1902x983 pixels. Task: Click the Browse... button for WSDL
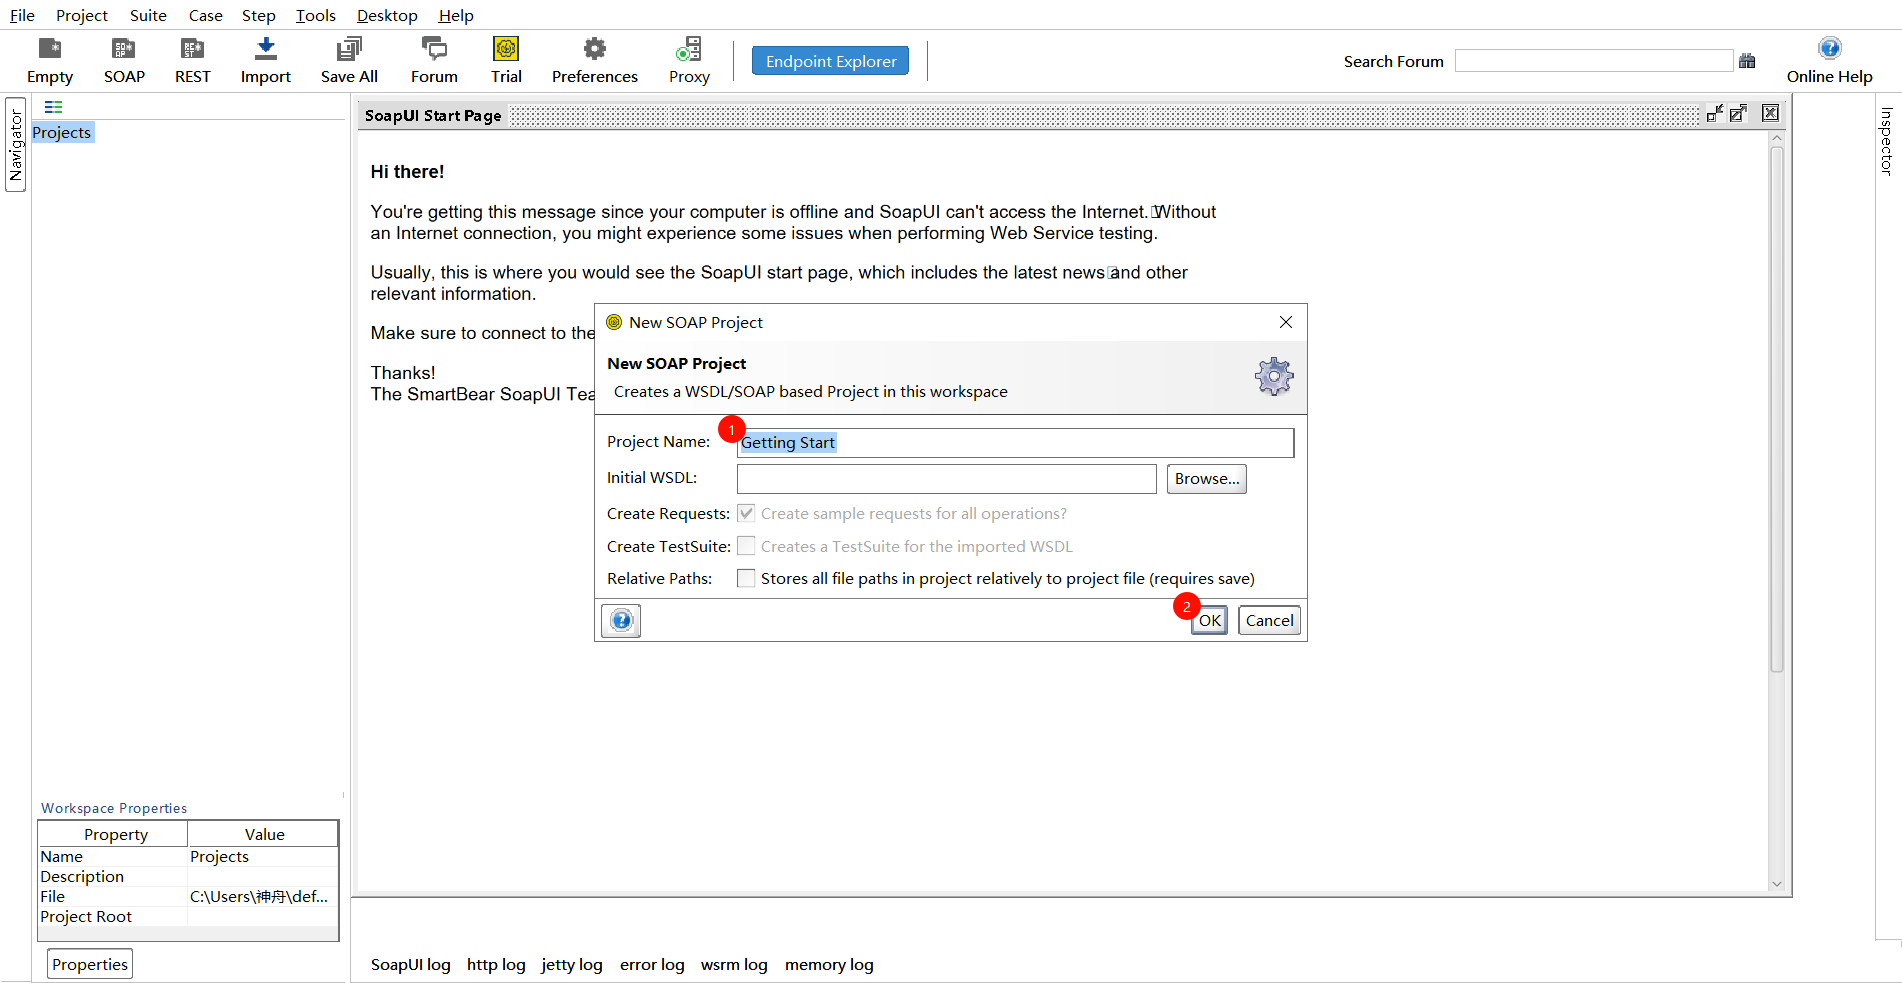click(1207, 479)
